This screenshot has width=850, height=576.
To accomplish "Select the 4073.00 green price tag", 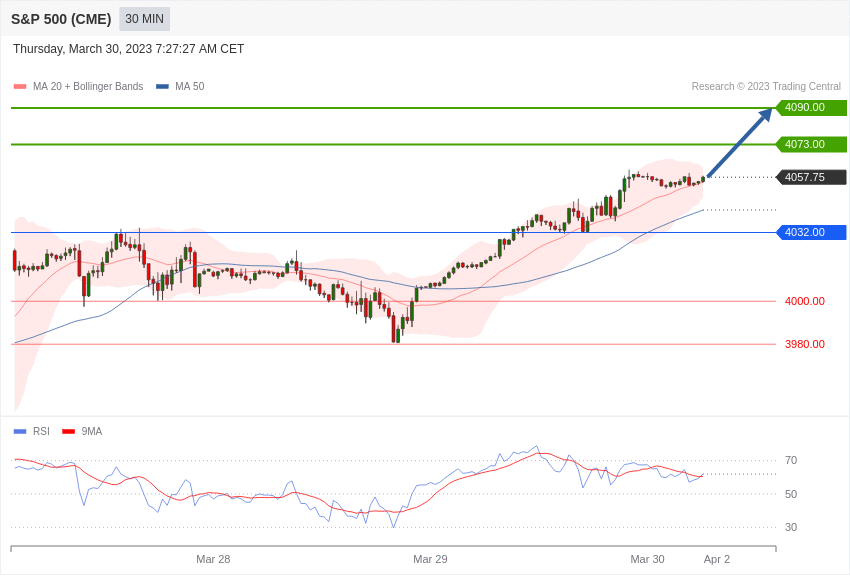I will click(x=811, y=144).
